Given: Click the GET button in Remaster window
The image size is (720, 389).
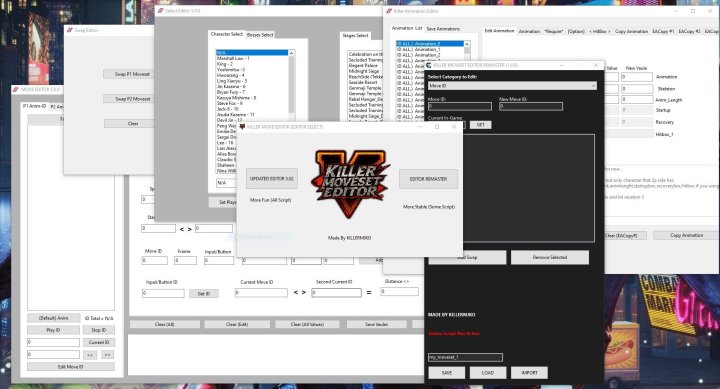Looking at the screenshot, I should (x=480, y=125).
